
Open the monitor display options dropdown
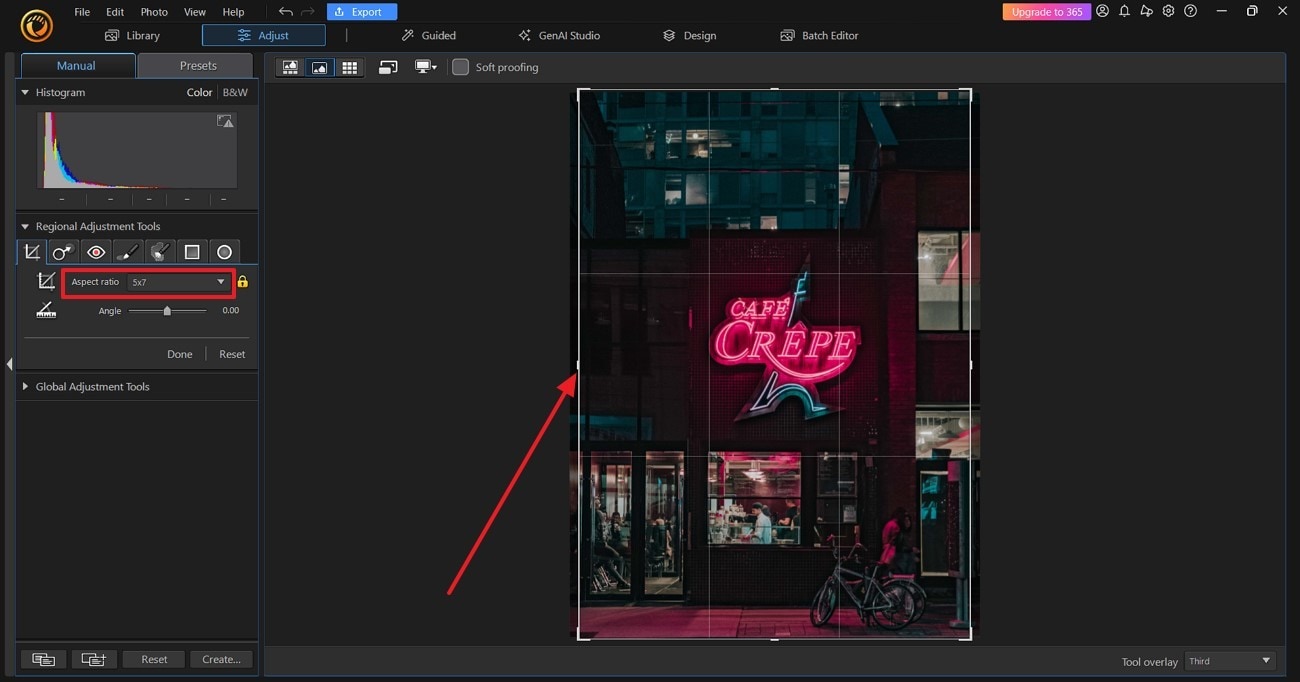426,67
